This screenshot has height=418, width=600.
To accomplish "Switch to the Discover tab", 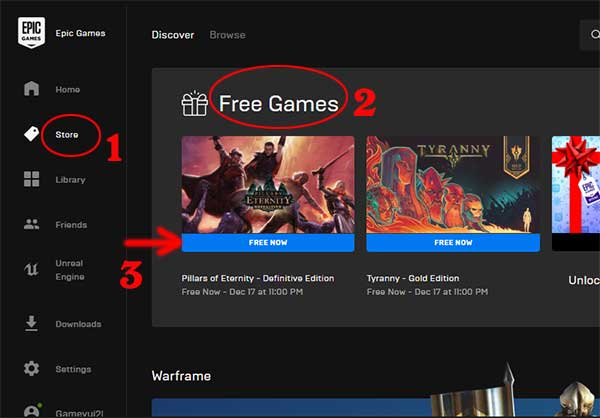I will pyautogui.click(x=173, y=35).
